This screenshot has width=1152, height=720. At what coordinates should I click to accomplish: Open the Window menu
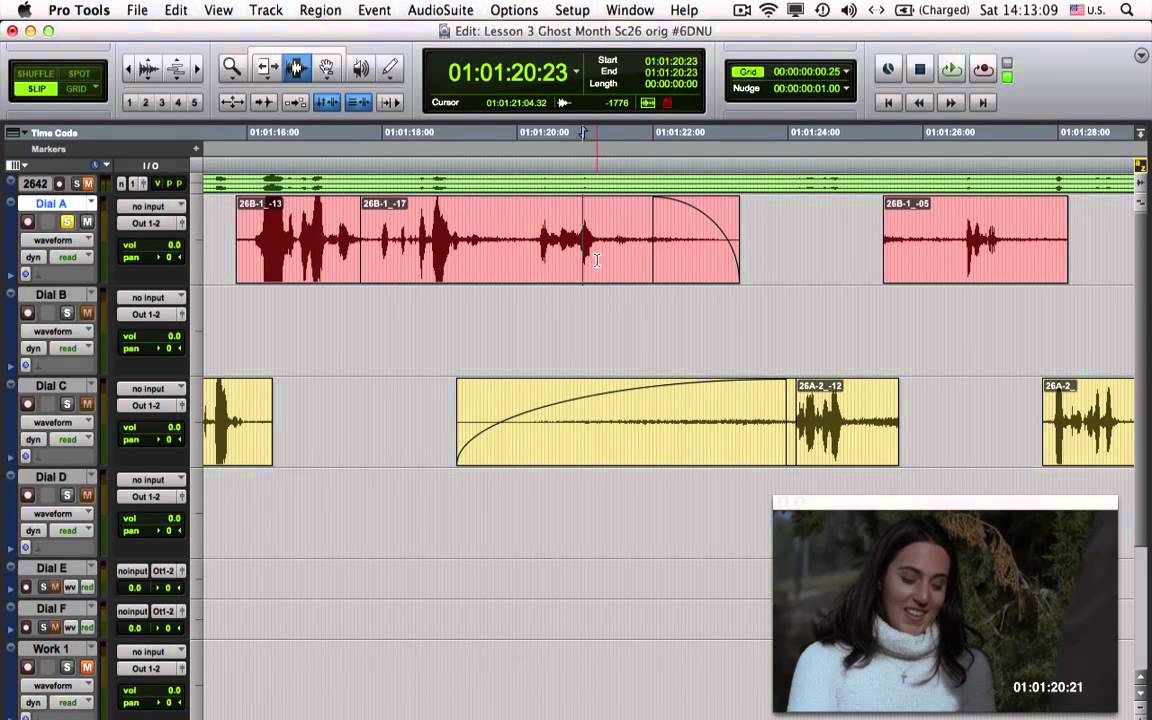coord(630,10)
